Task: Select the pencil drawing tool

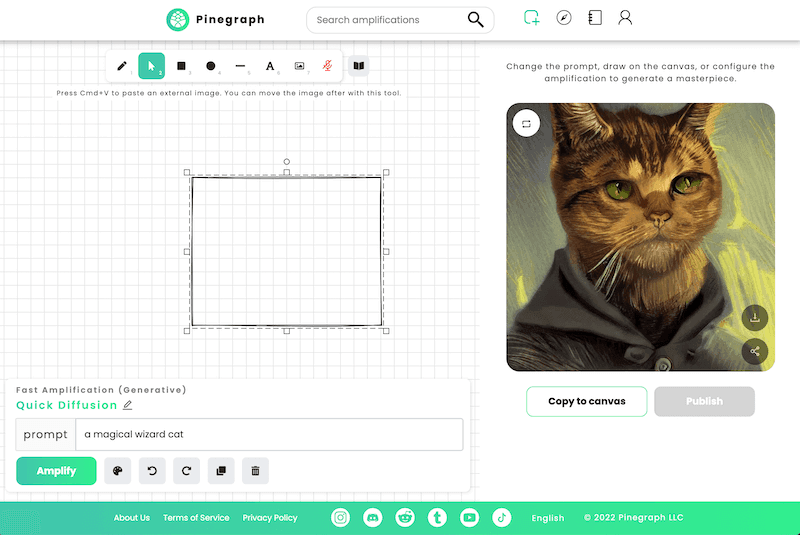Action: pyautogui.click(x=122, y=66)
